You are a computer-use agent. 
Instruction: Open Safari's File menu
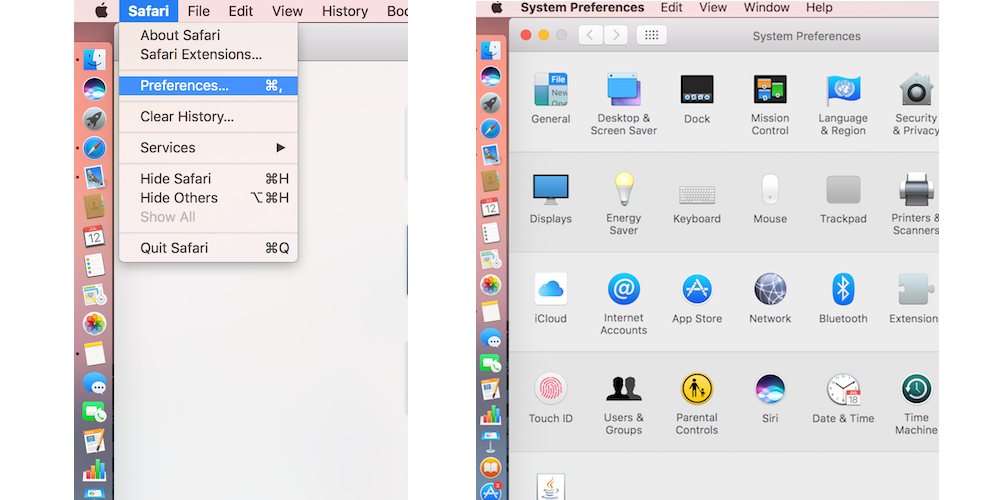coord(198,11)
